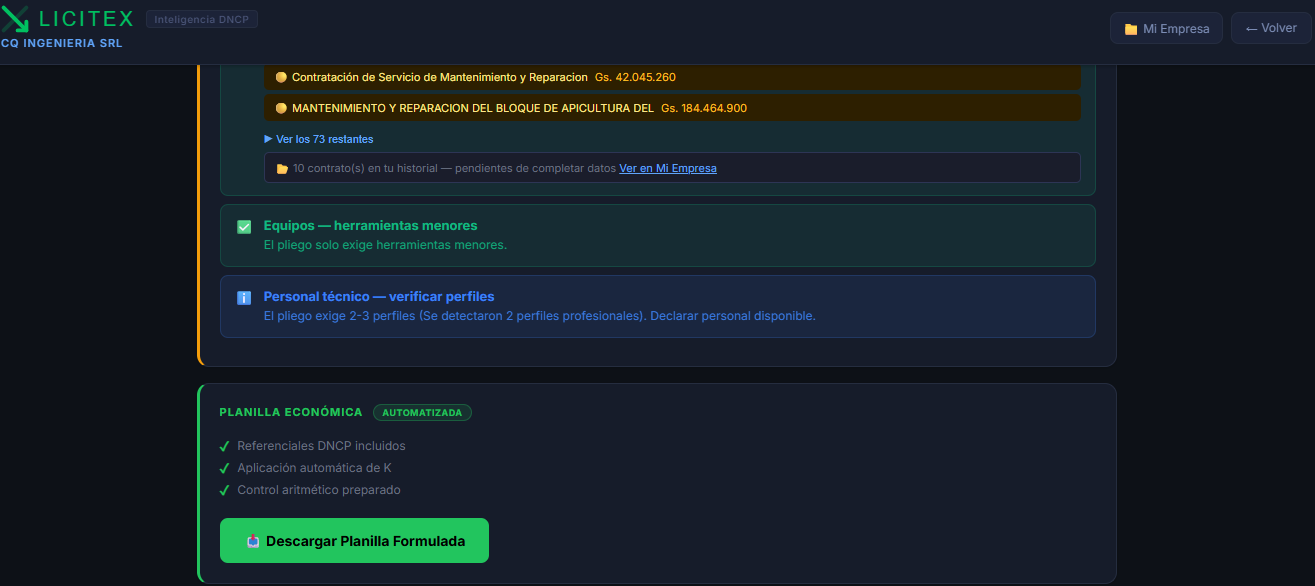Click the green check icon for Equipos
Image resolution: width=1315 pixels, height=586 pixels.
pos(244,227)
